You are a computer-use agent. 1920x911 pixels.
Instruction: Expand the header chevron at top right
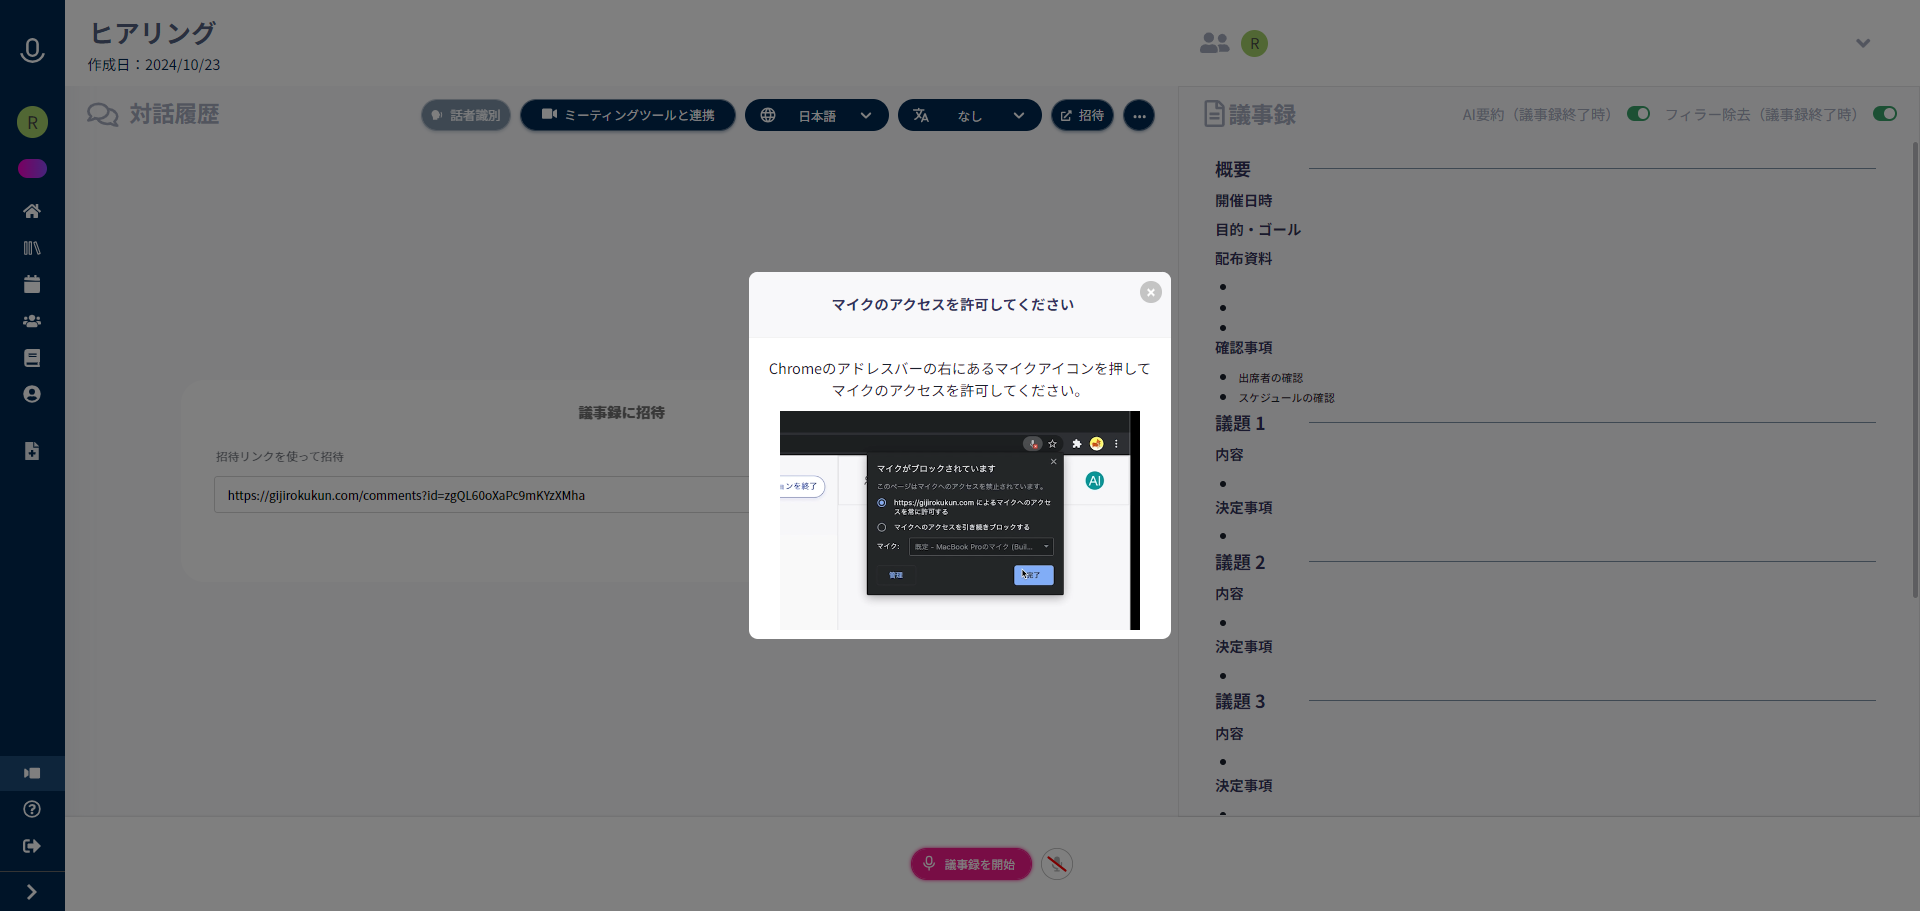1862,43
